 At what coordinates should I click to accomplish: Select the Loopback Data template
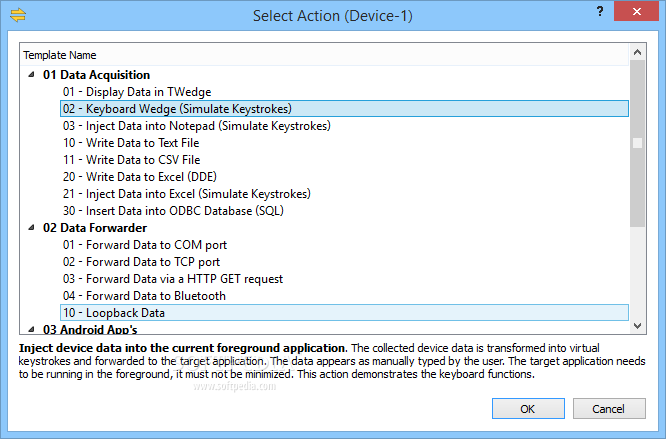click(x=114, y=313)
